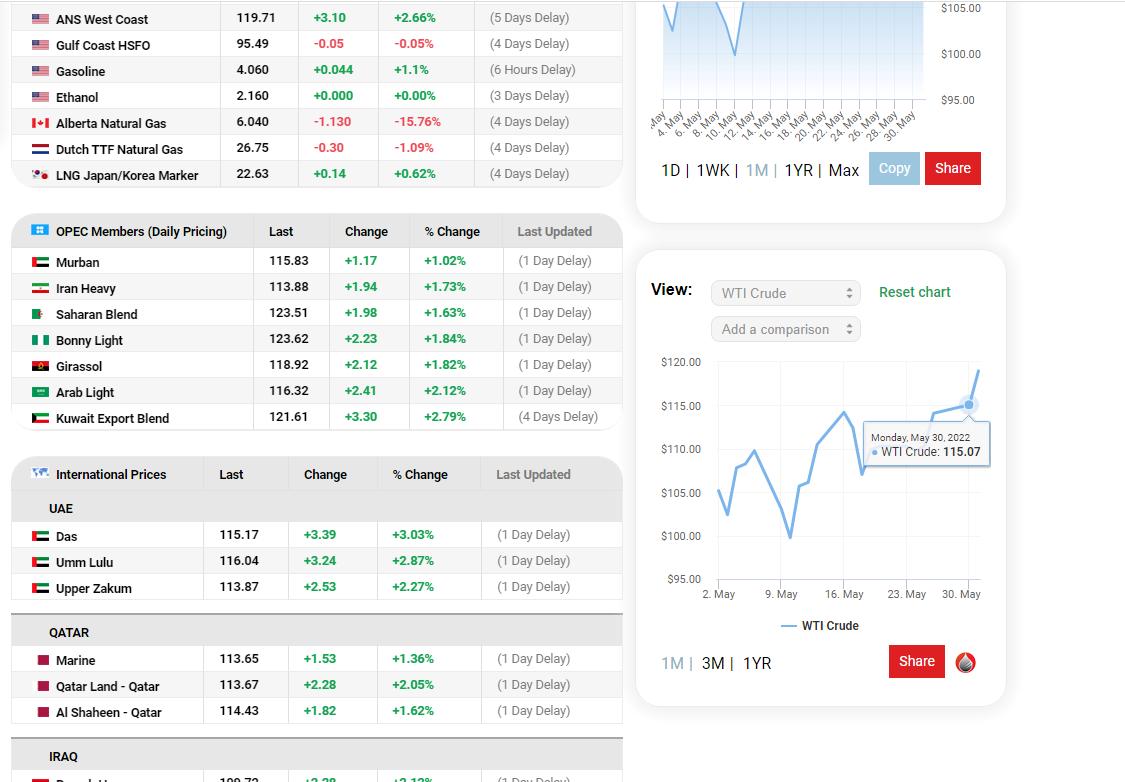
Task: Click the Qatar flag beside Al Shaheen - Qatar
Action: coord(43,712)
